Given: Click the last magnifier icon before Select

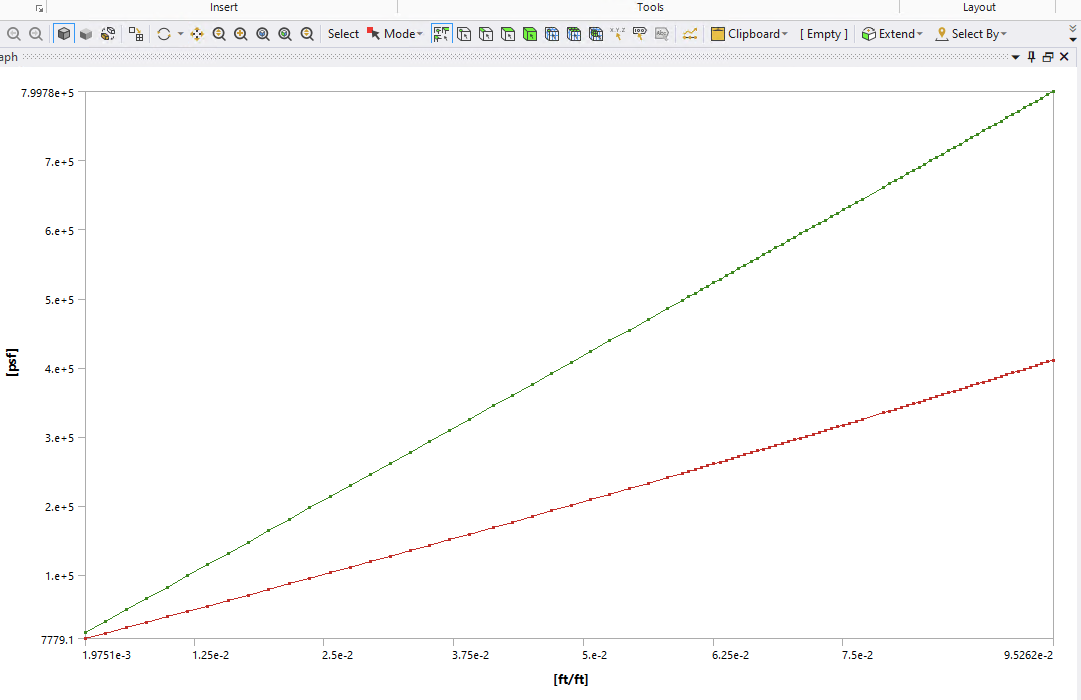Looking at the screenshot, I should point(307,34).
